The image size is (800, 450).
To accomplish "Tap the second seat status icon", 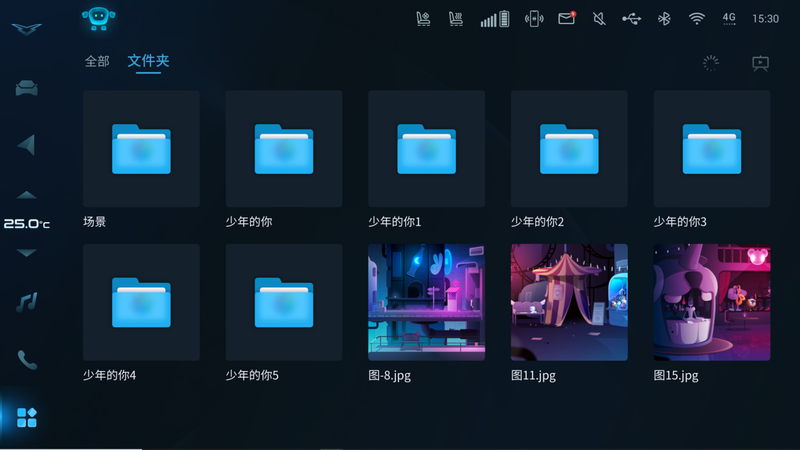I will click(x=456, y=19).
